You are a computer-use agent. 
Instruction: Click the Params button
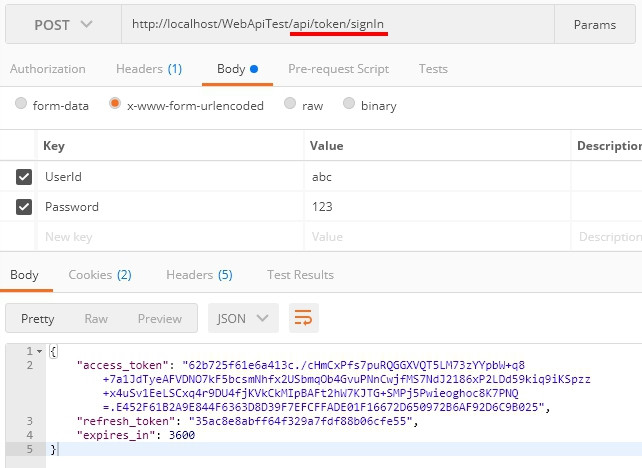pyautogui.click(x=595, y=25)
